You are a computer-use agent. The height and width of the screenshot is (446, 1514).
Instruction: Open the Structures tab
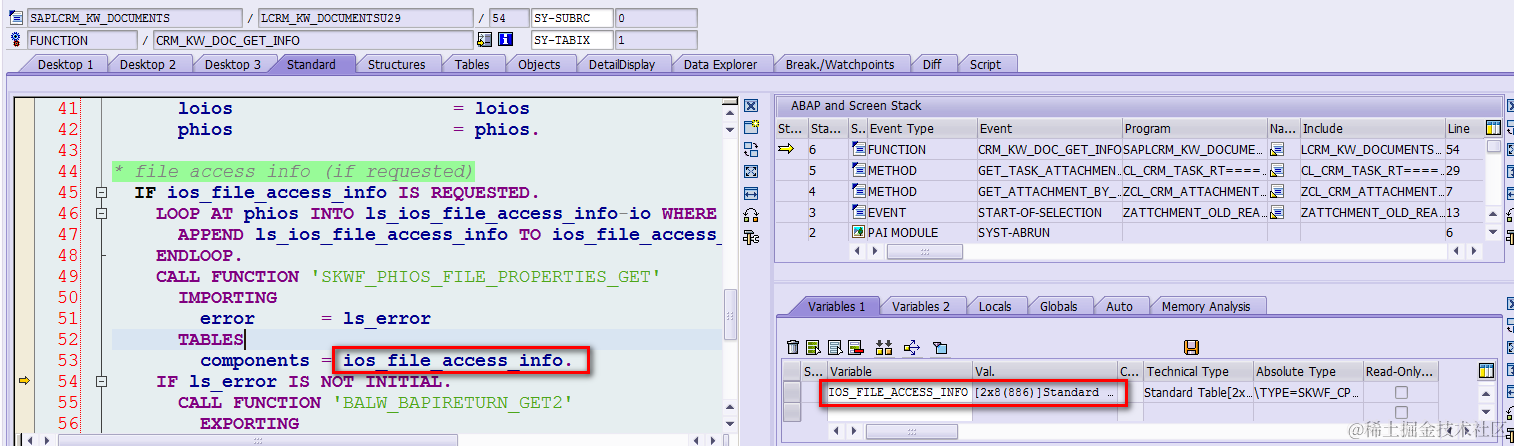point(397,64)
